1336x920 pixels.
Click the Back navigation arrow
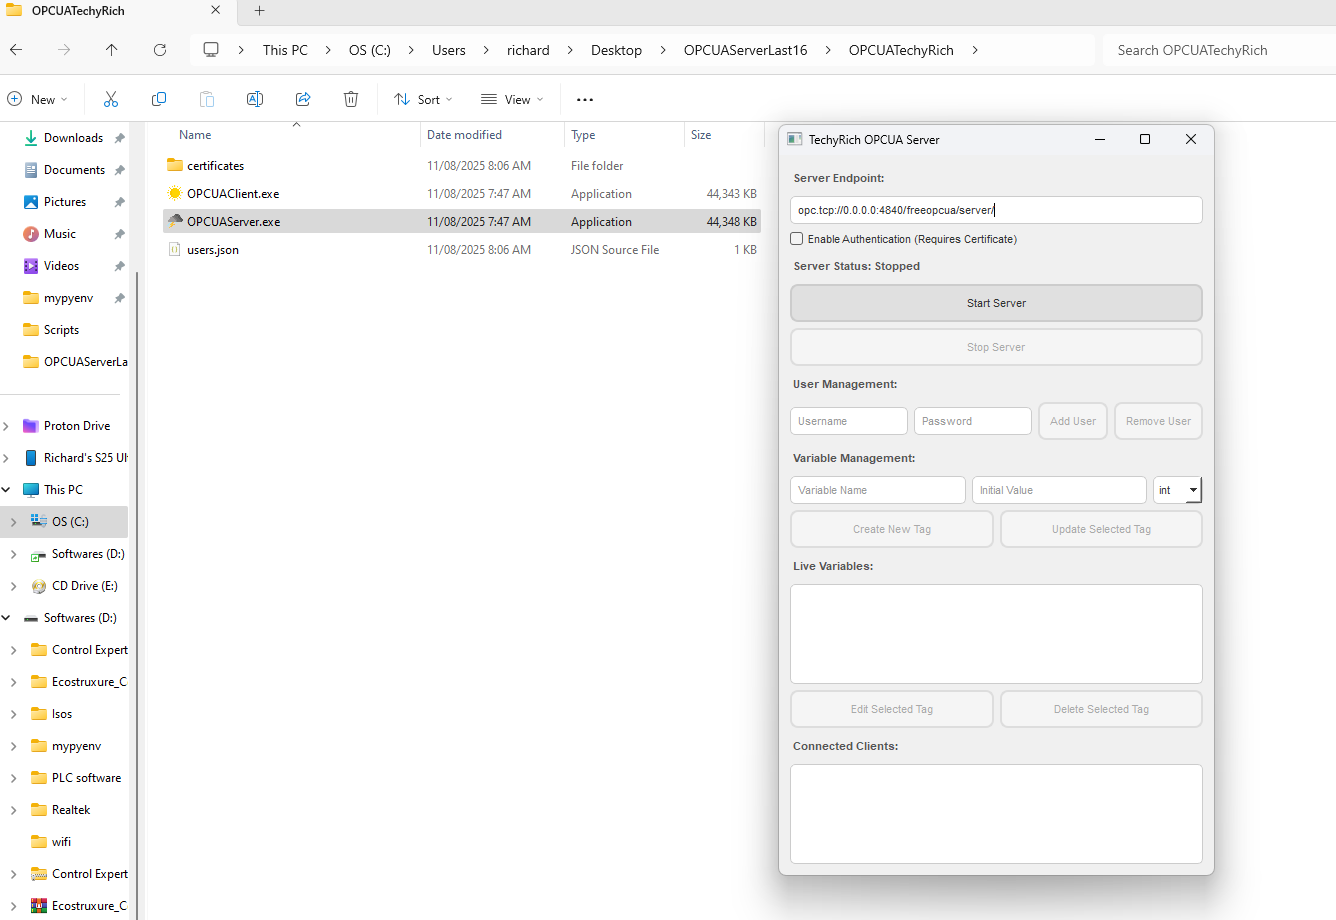pos(16,49)
